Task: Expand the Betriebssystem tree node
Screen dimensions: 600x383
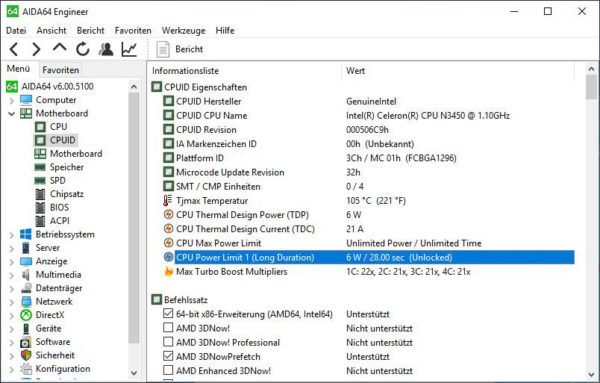Action: [x=11, y=235]
